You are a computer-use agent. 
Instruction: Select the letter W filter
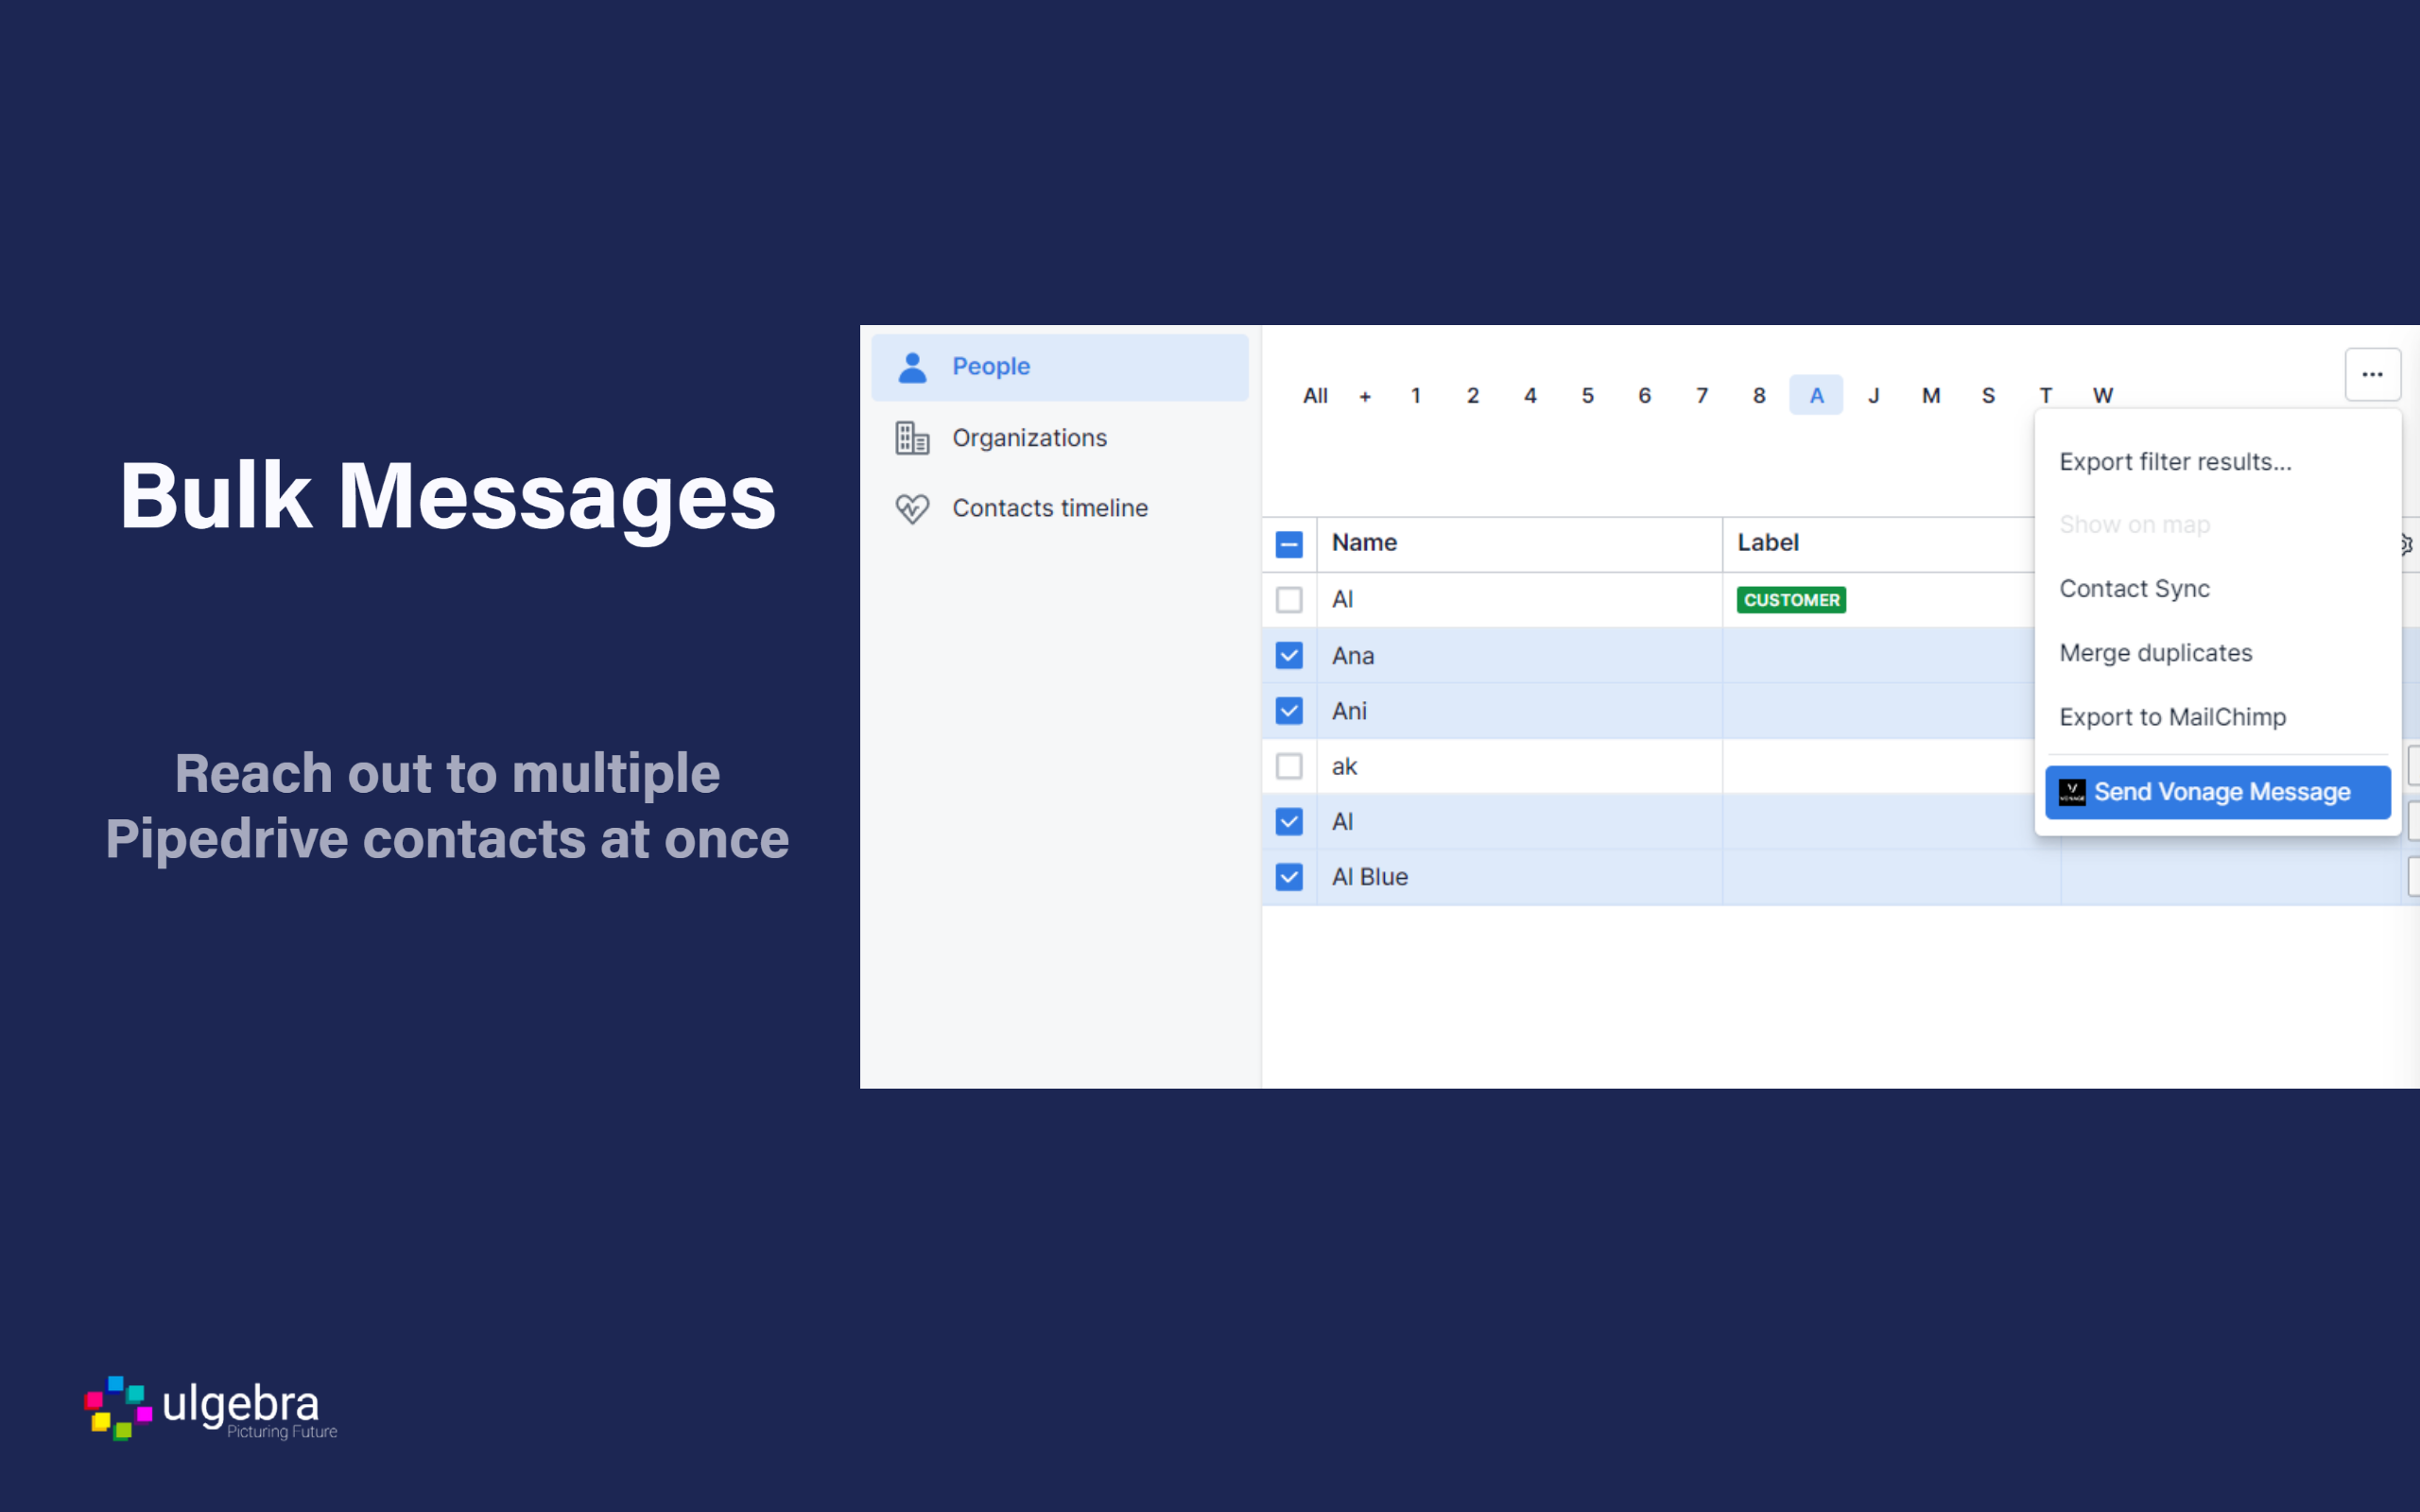2103,396
